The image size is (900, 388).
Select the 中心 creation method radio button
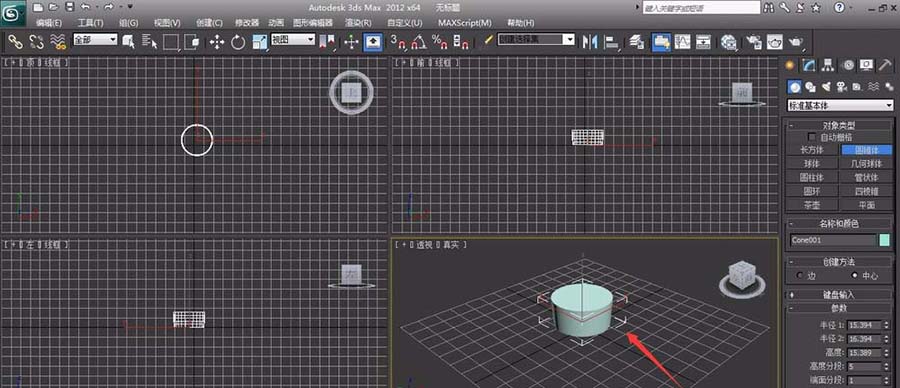click(x=855, y=276)
